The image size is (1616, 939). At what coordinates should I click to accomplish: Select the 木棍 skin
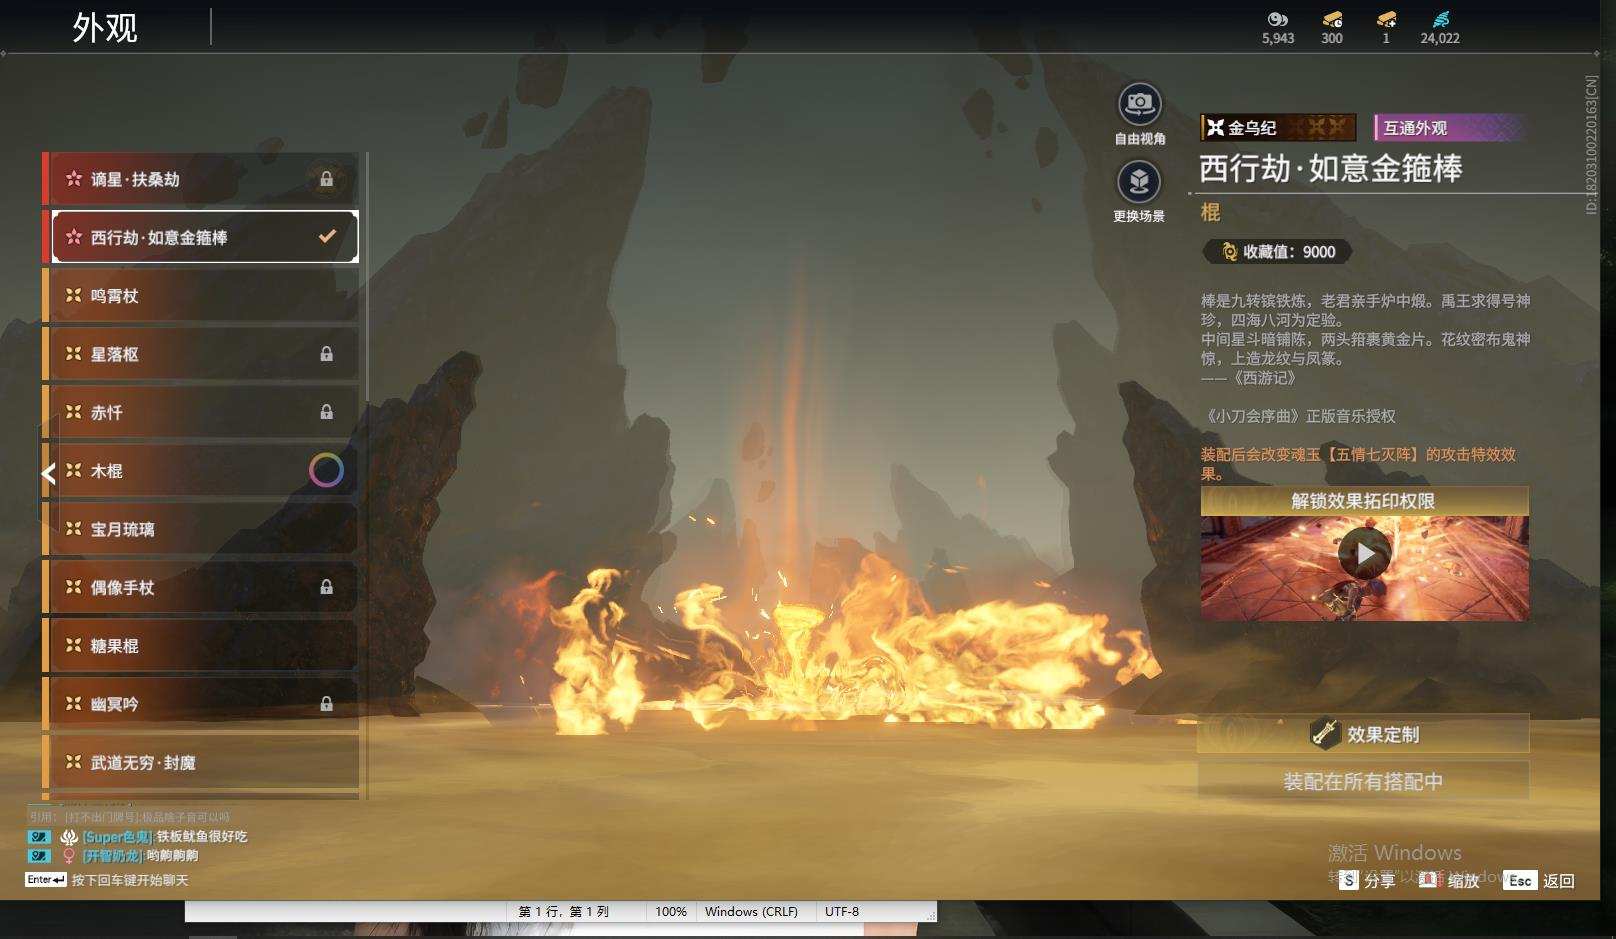tap(200, 470)
